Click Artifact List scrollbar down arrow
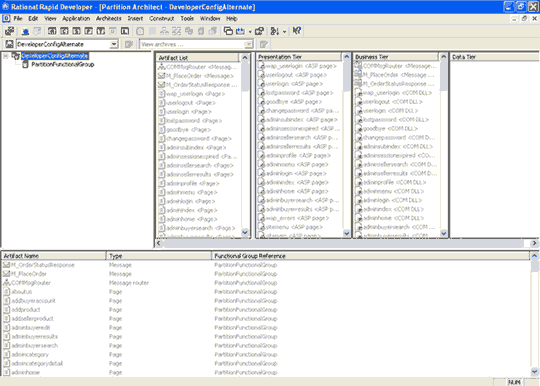The width and height of the screenshot is (540, 386). pyautogui.click(x=245, y=232)
